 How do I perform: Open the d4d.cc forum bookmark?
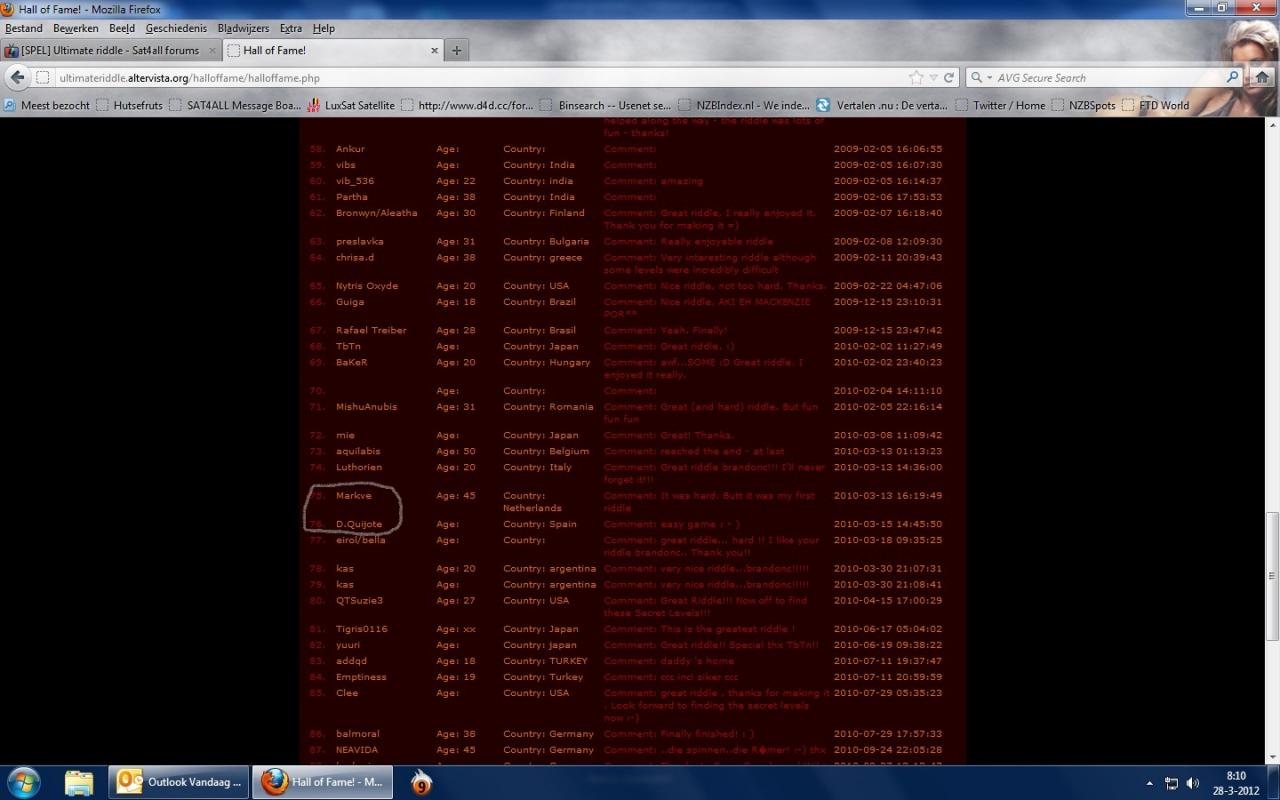click(467, 105)
